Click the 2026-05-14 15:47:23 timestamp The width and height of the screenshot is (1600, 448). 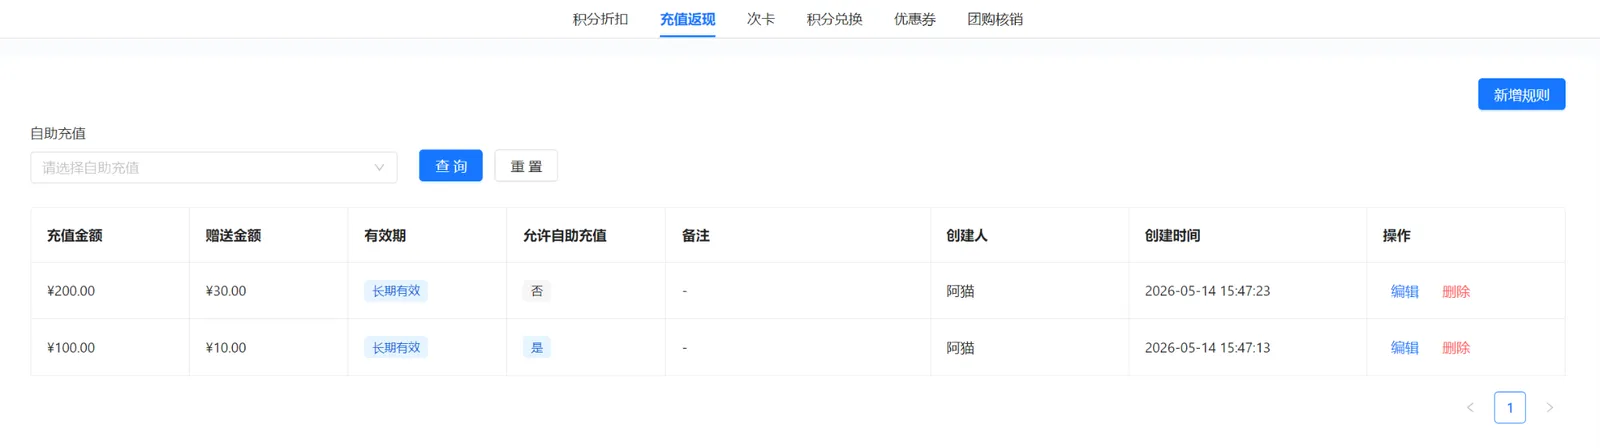point(1207,291)
